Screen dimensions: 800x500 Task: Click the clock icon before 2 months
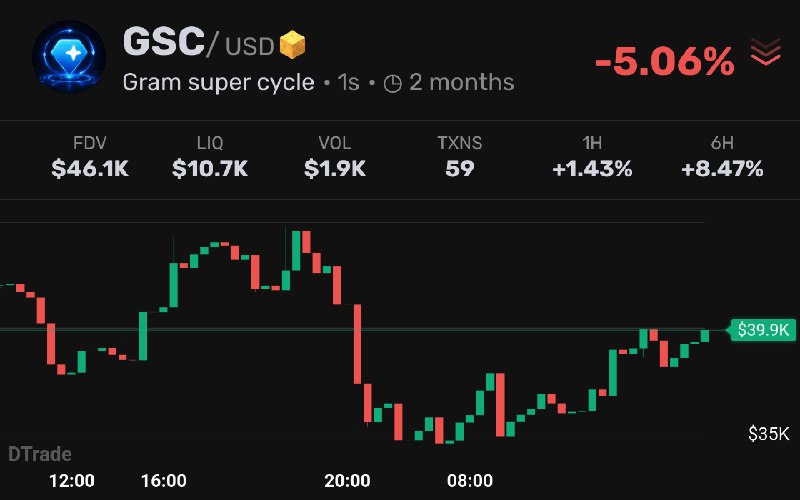[392, 83]
